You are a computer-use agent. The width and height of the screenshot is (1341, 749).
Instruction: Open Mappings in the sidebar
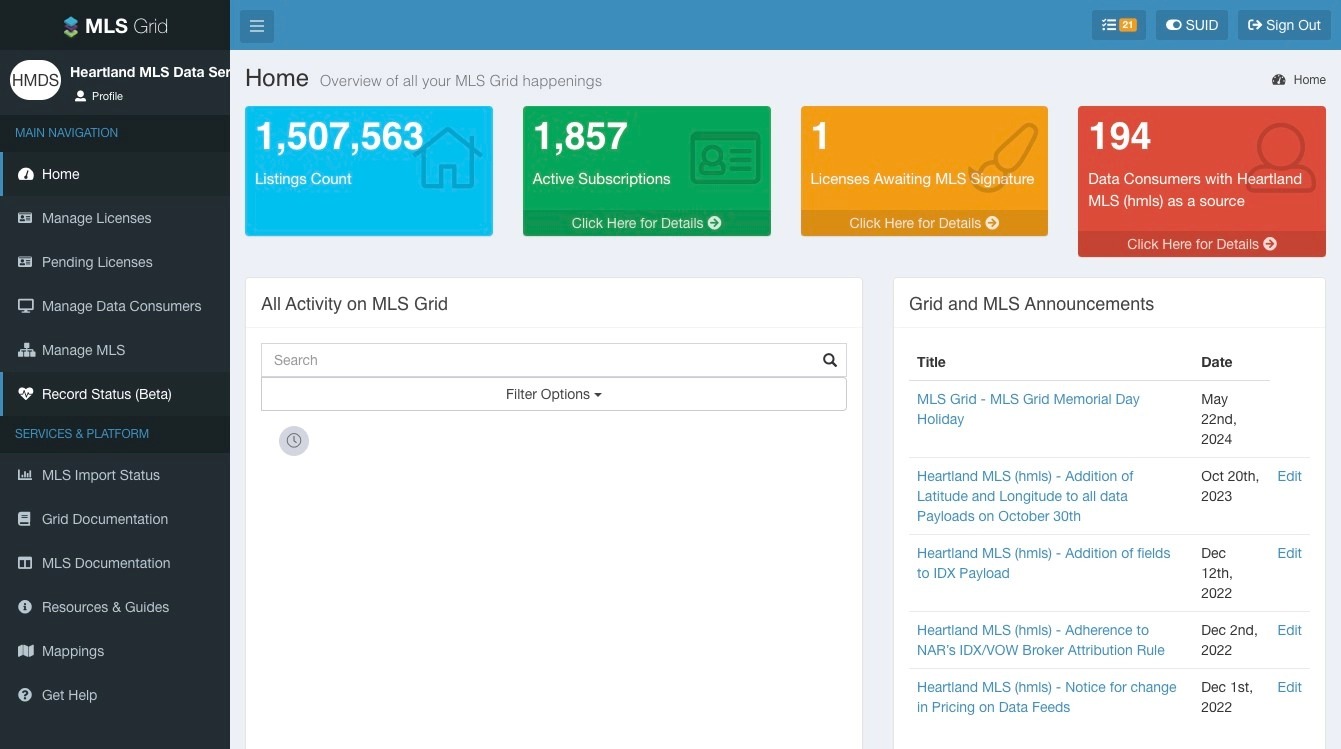115,651
